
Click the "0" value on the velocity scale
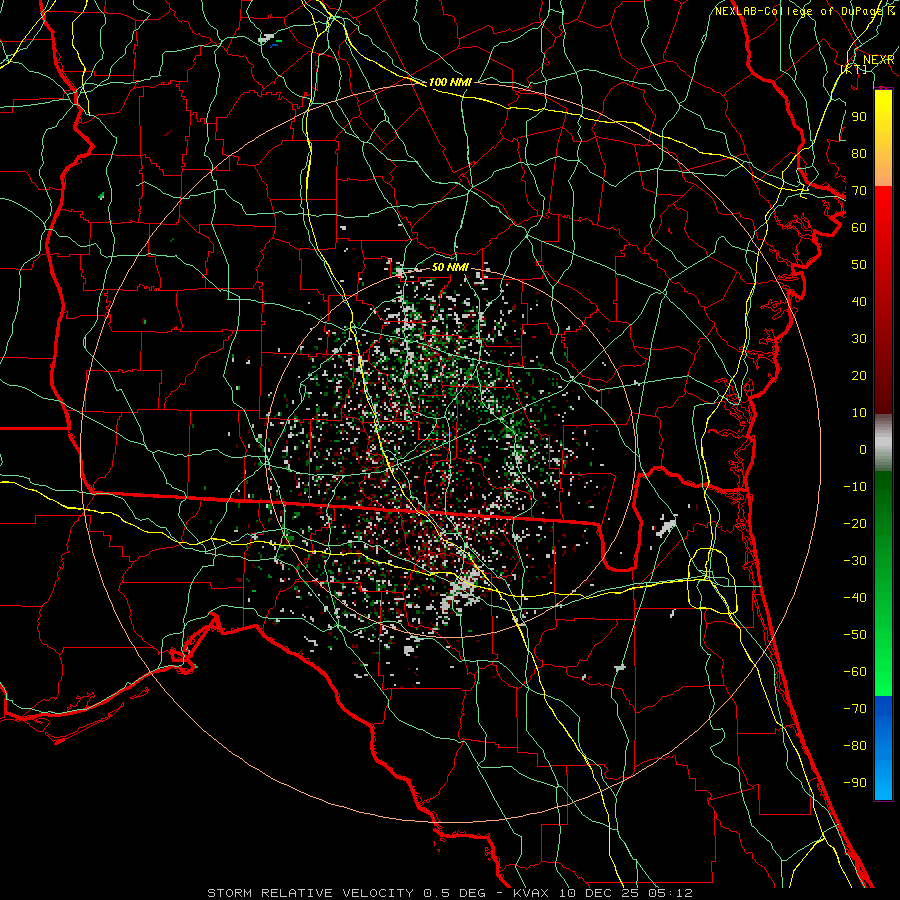click(863, 449)
